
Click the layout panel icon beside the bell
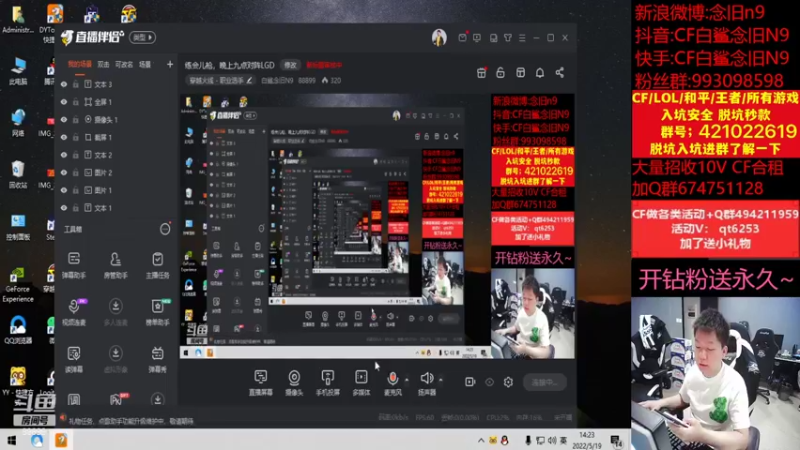[520, 72]
